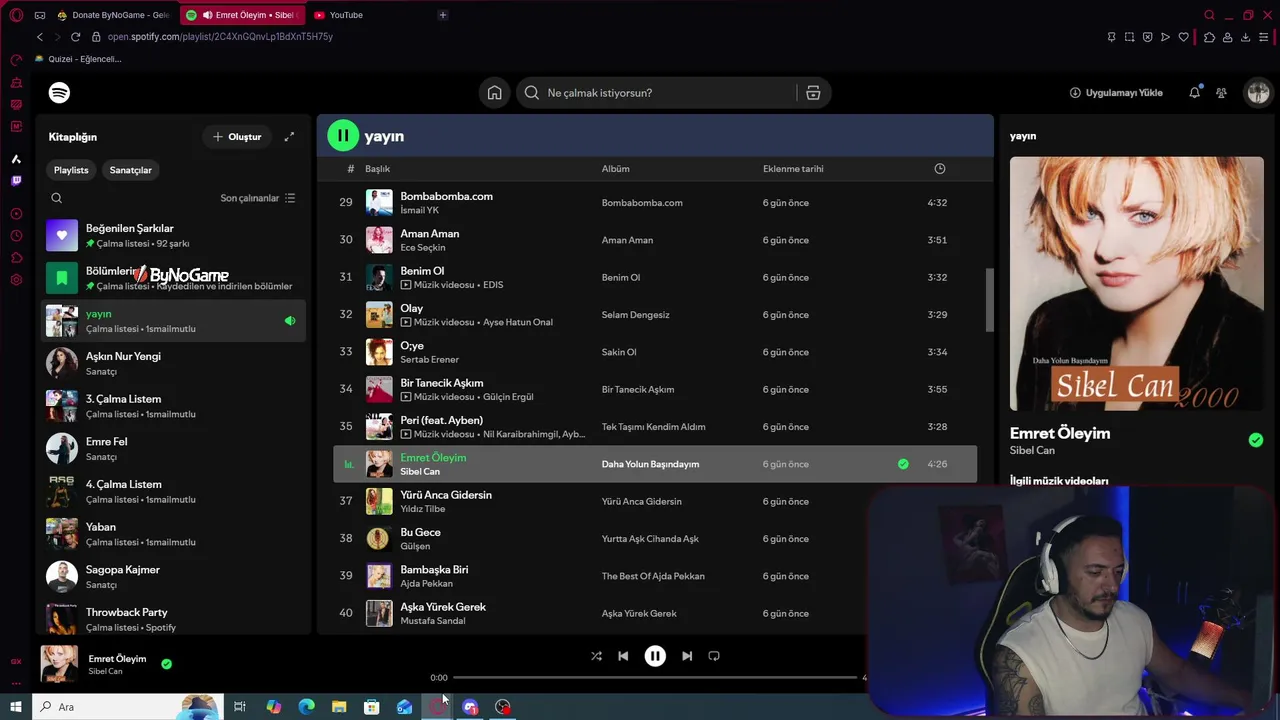
Task: Click the Spotify logo
Action: click(59, 93)
